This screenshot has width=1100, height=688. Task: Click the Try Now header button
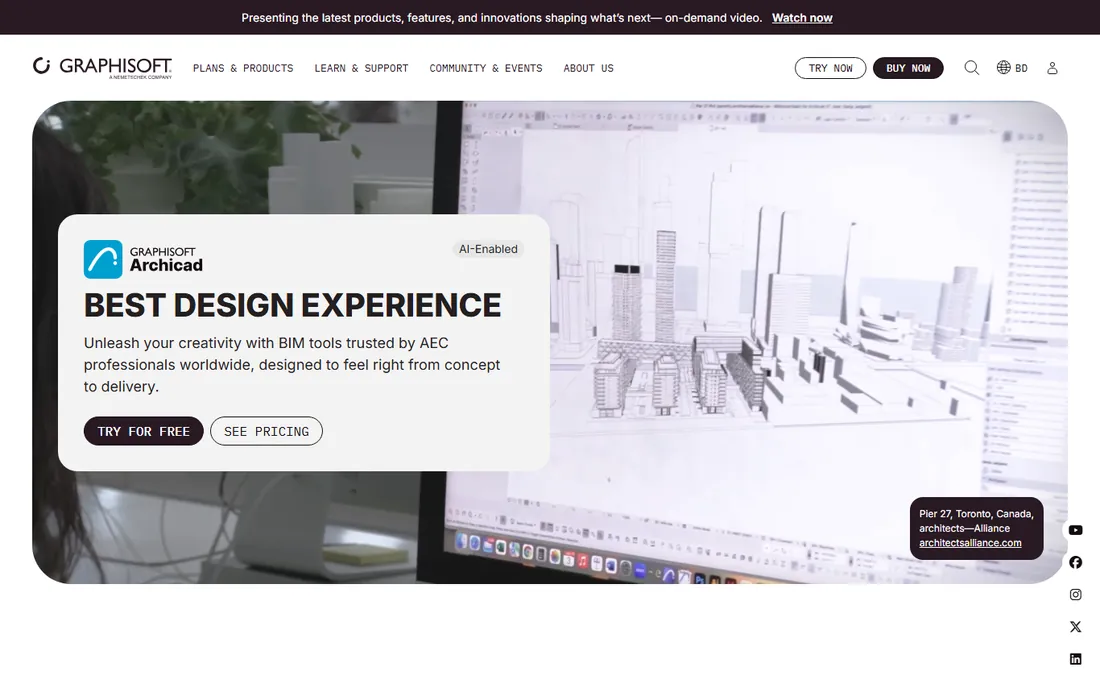(x=831, y=68)
